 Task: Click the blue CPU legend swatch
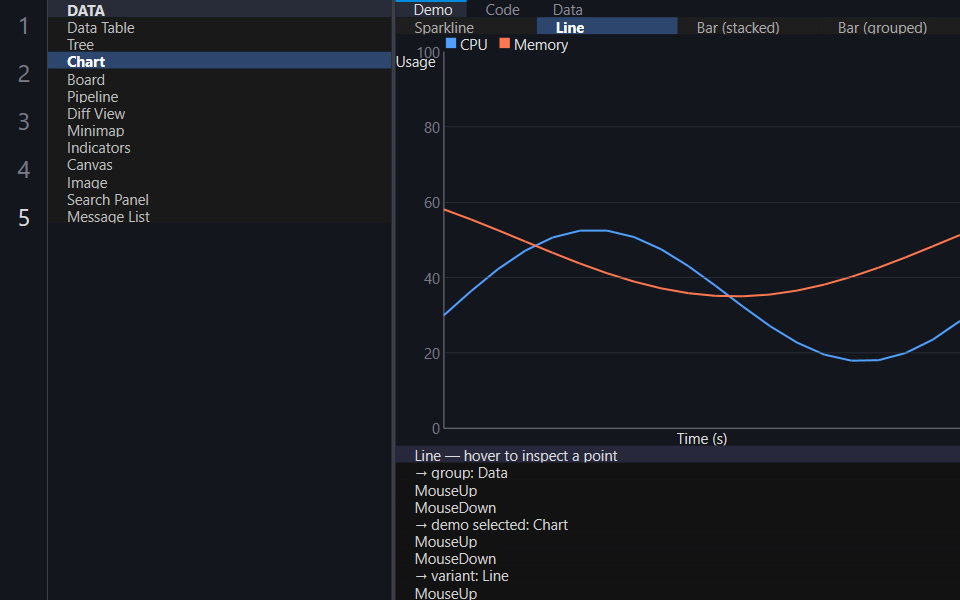[x=451, y=43]
